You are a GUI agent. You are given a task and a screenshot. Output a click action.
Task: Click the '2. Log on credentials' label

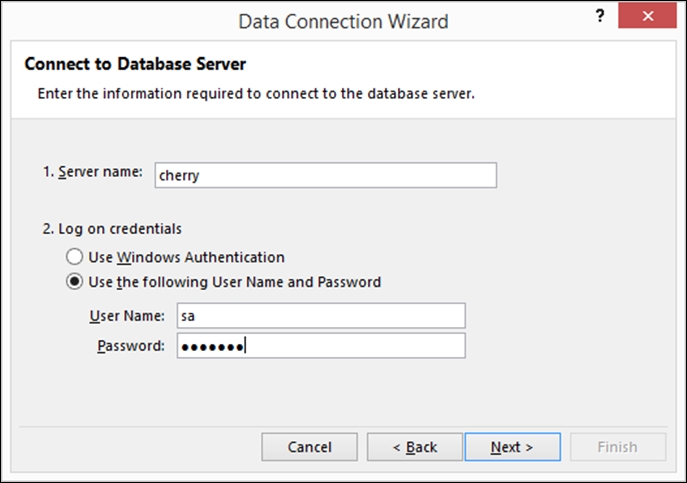[x=112, y=229]
